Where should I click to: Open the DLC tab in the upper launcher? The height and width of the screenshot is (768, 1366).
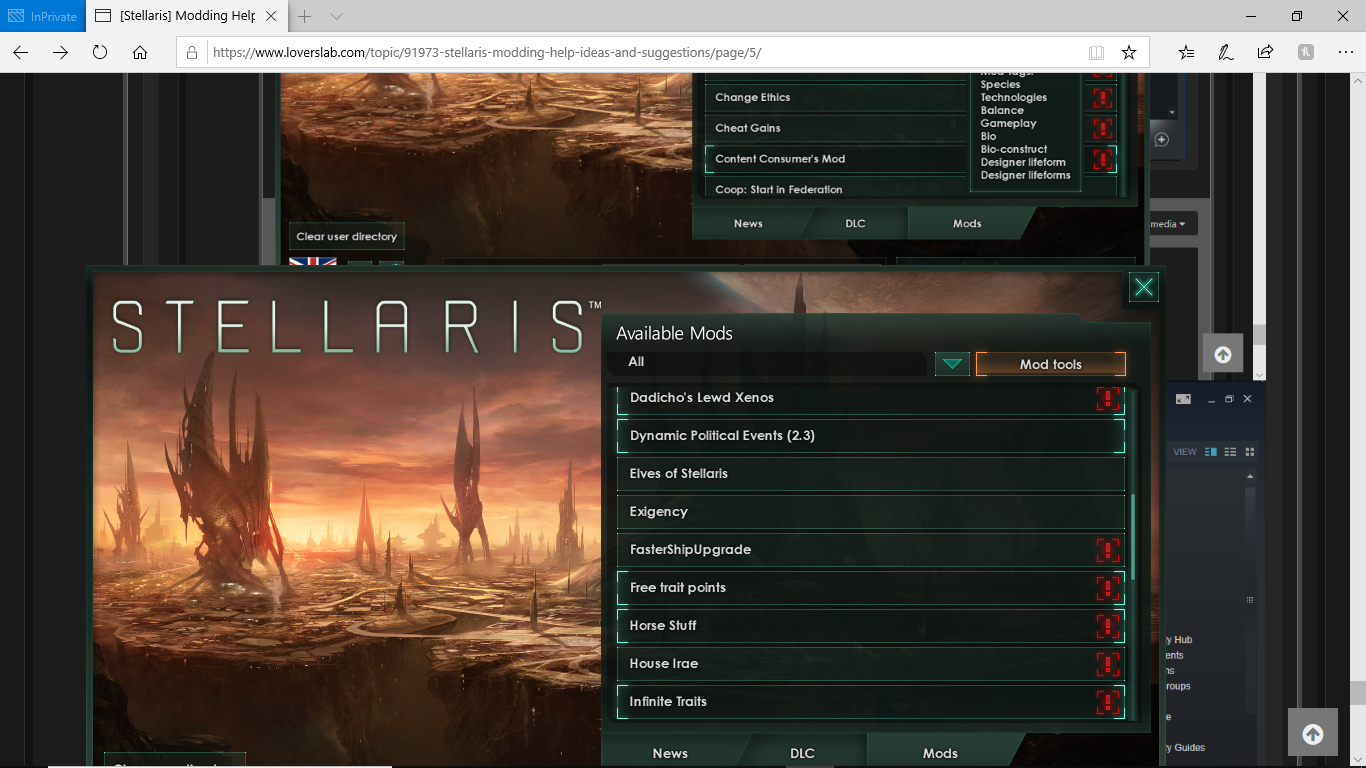pyautogui.click(x=855, y=224)
